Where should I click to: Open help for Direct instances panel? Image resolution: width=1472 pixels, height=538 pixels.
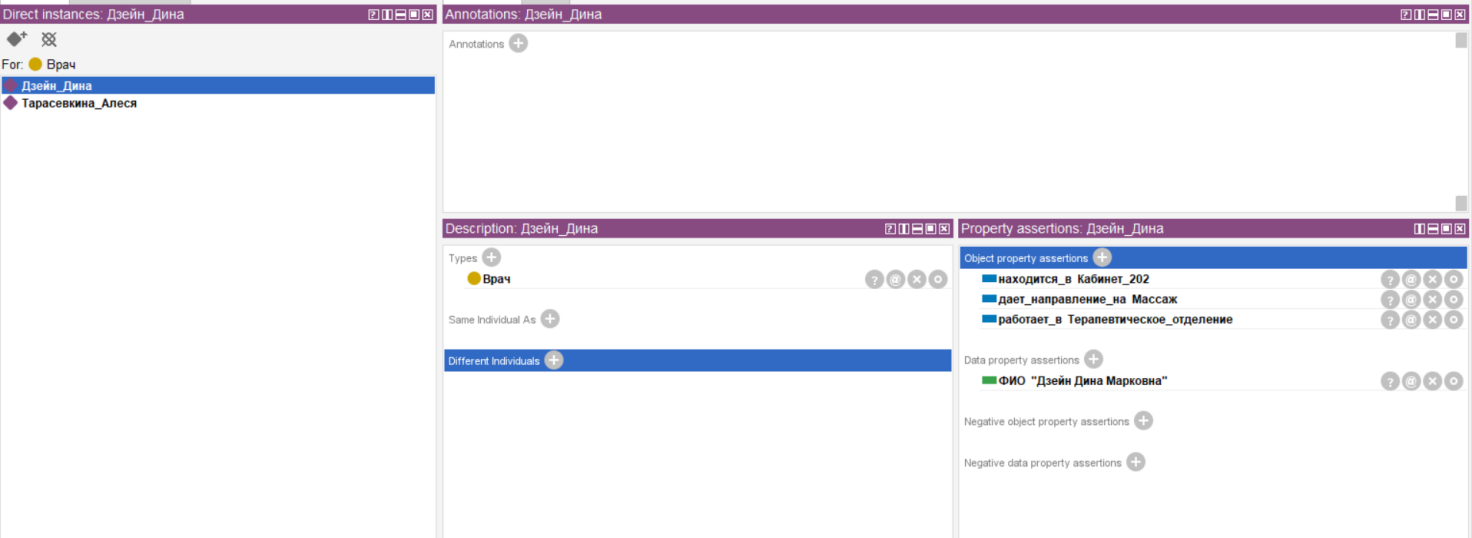point(374,15)
